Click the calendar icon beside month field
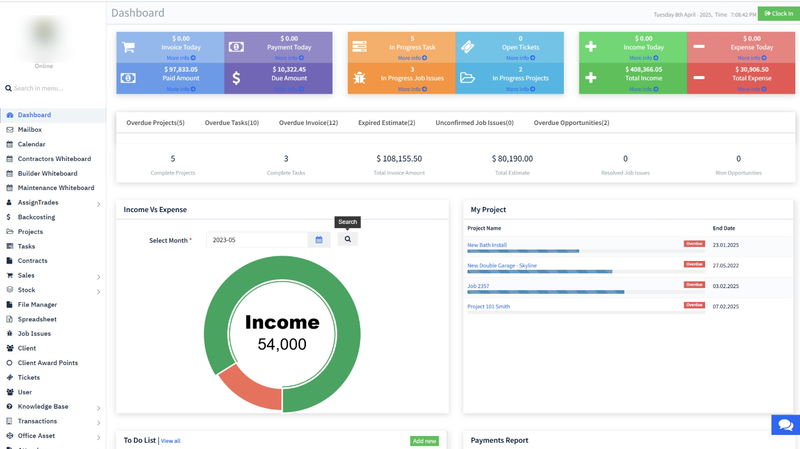Image resolution: width=800 pixels, height=449 pixels. (x=319, y=240)
